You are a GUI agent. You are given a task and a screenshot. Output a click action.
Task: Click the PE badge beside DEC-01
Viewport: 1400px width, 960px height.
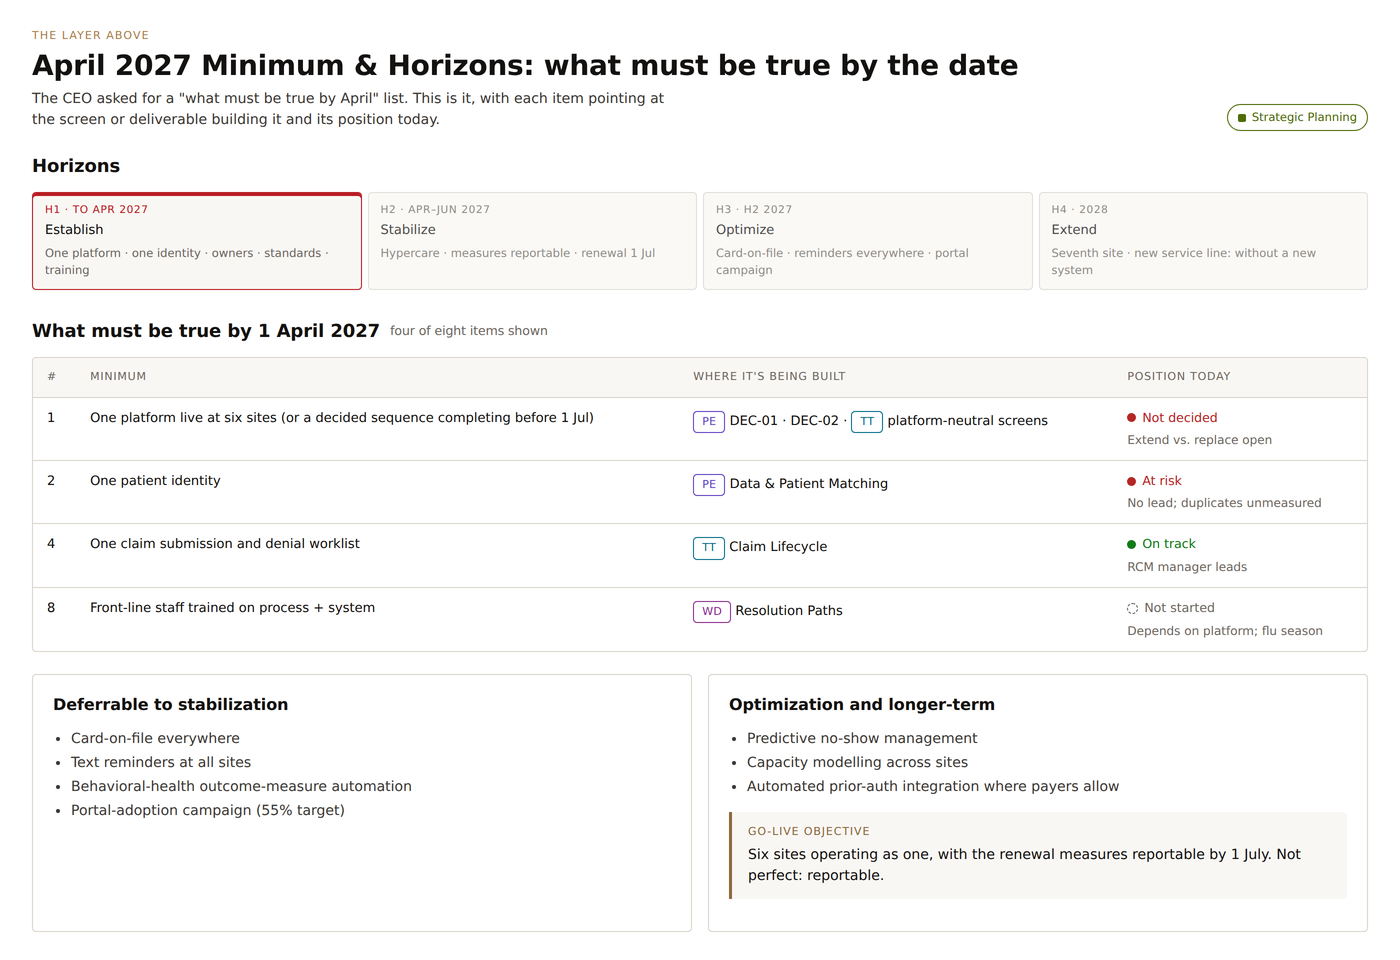(x=709, y=421)
